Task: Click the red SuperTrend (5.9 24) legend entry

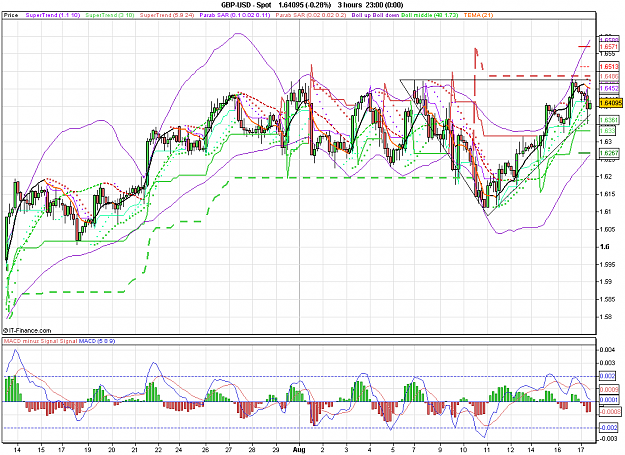Action: coord(167,15)
